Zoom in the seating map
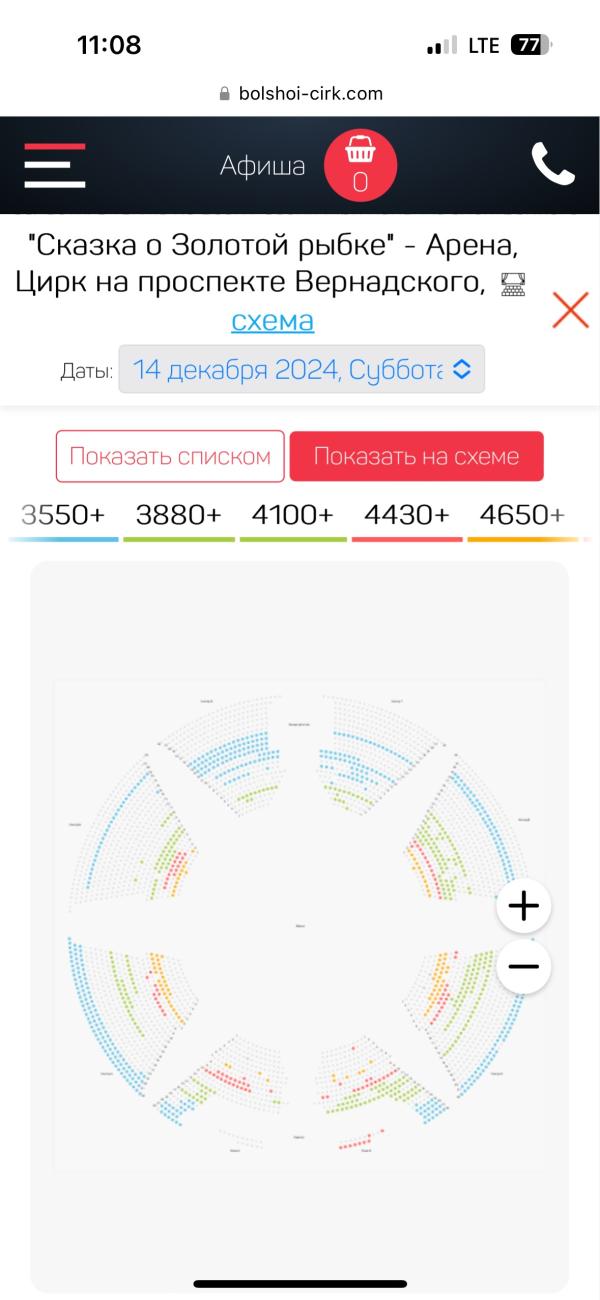Viewport: 600px width, 1300px height. point(523,906)
